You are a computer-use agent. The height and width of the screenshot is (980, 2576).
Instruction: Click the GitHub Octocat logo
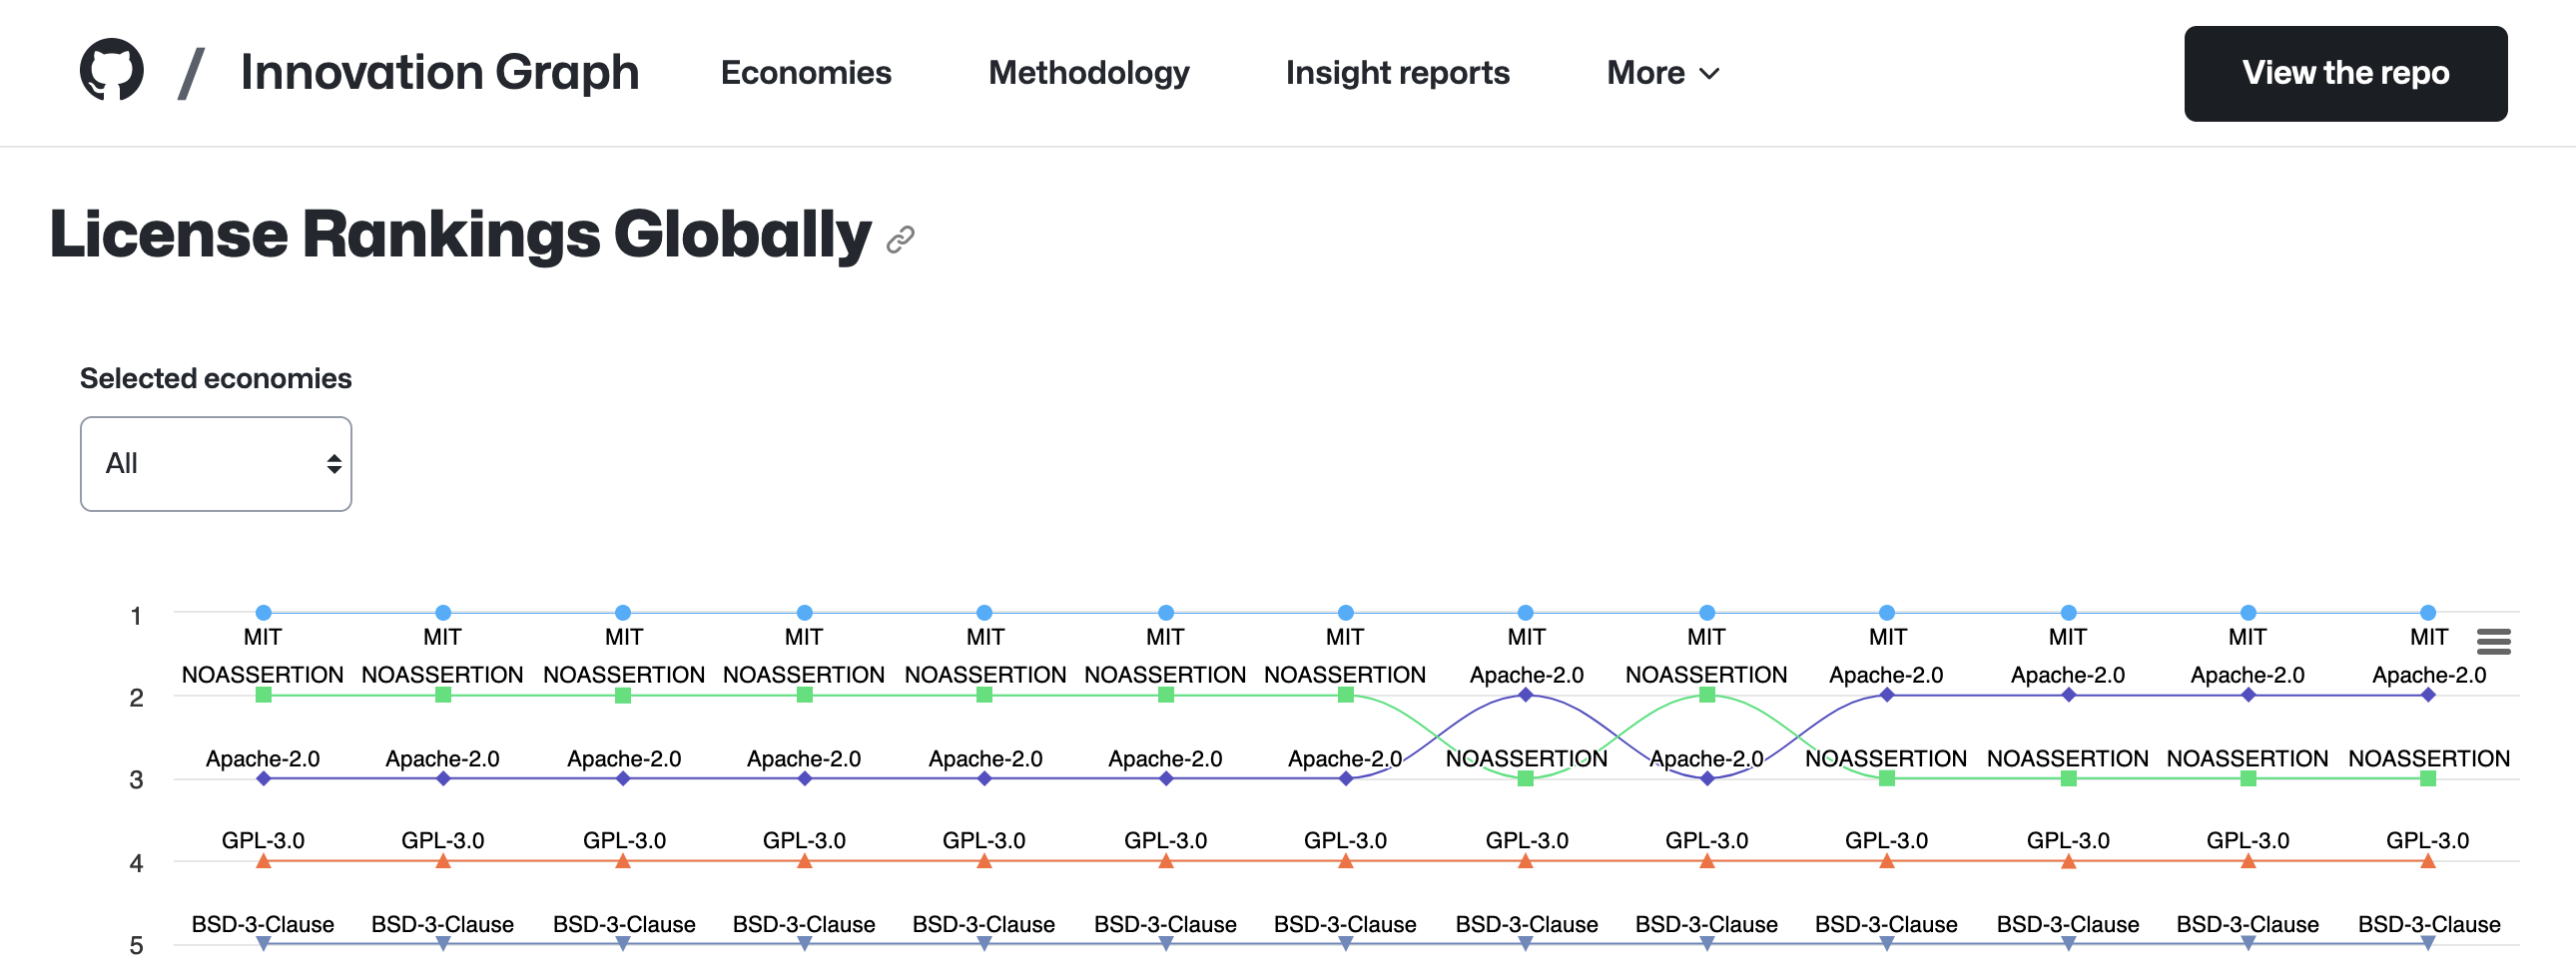tap(111, 71)
